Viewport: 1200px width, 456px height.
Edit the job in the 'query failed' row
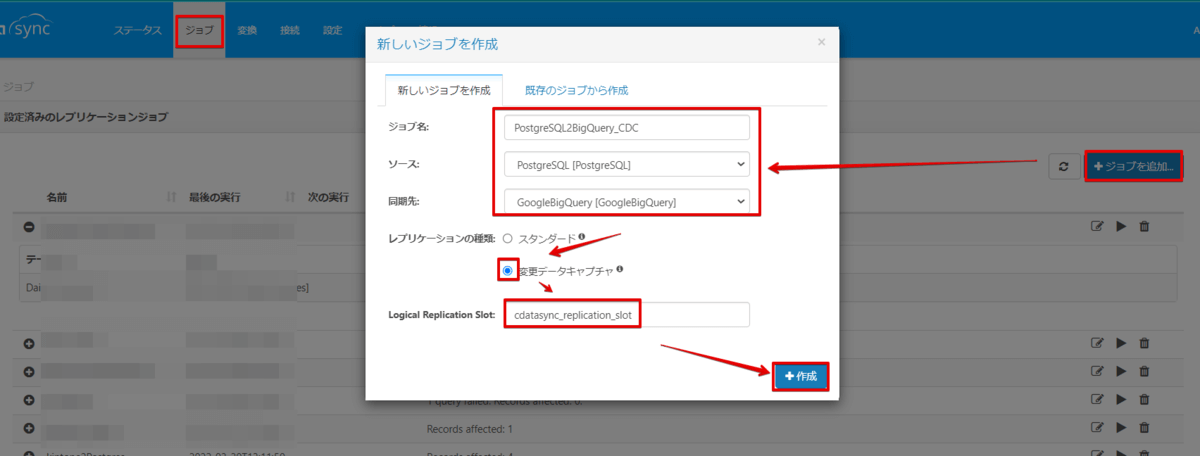[1097, 400]
